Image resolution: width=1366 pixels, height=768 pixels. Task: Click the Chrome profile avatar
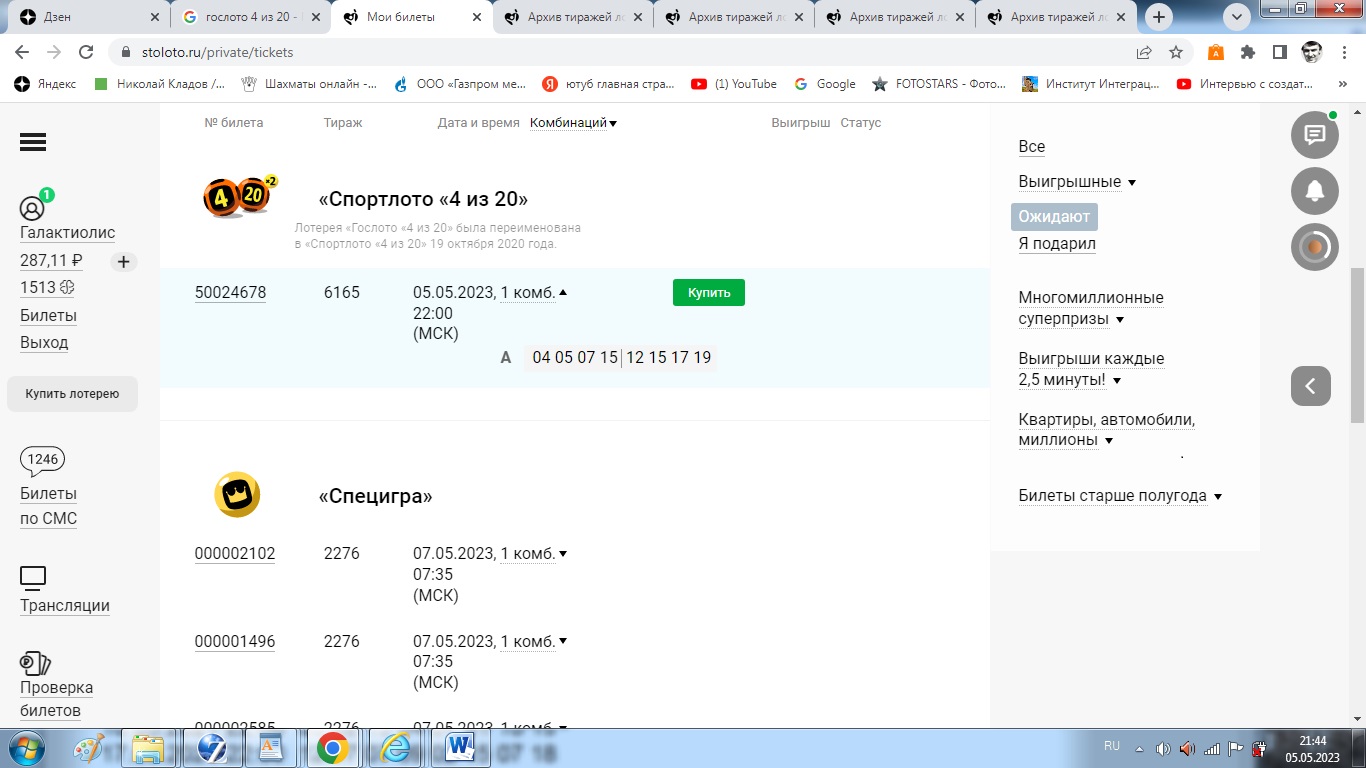(1311, 52)
